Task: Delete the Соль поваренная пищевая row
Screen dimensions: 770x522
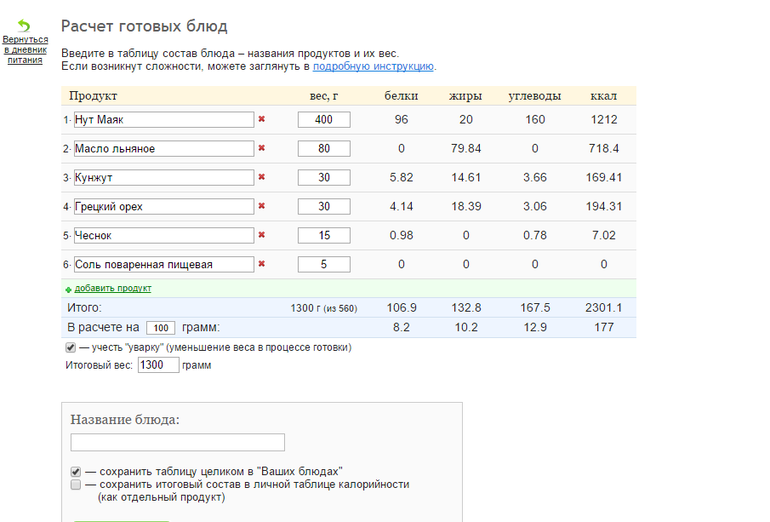Action: 262,265
